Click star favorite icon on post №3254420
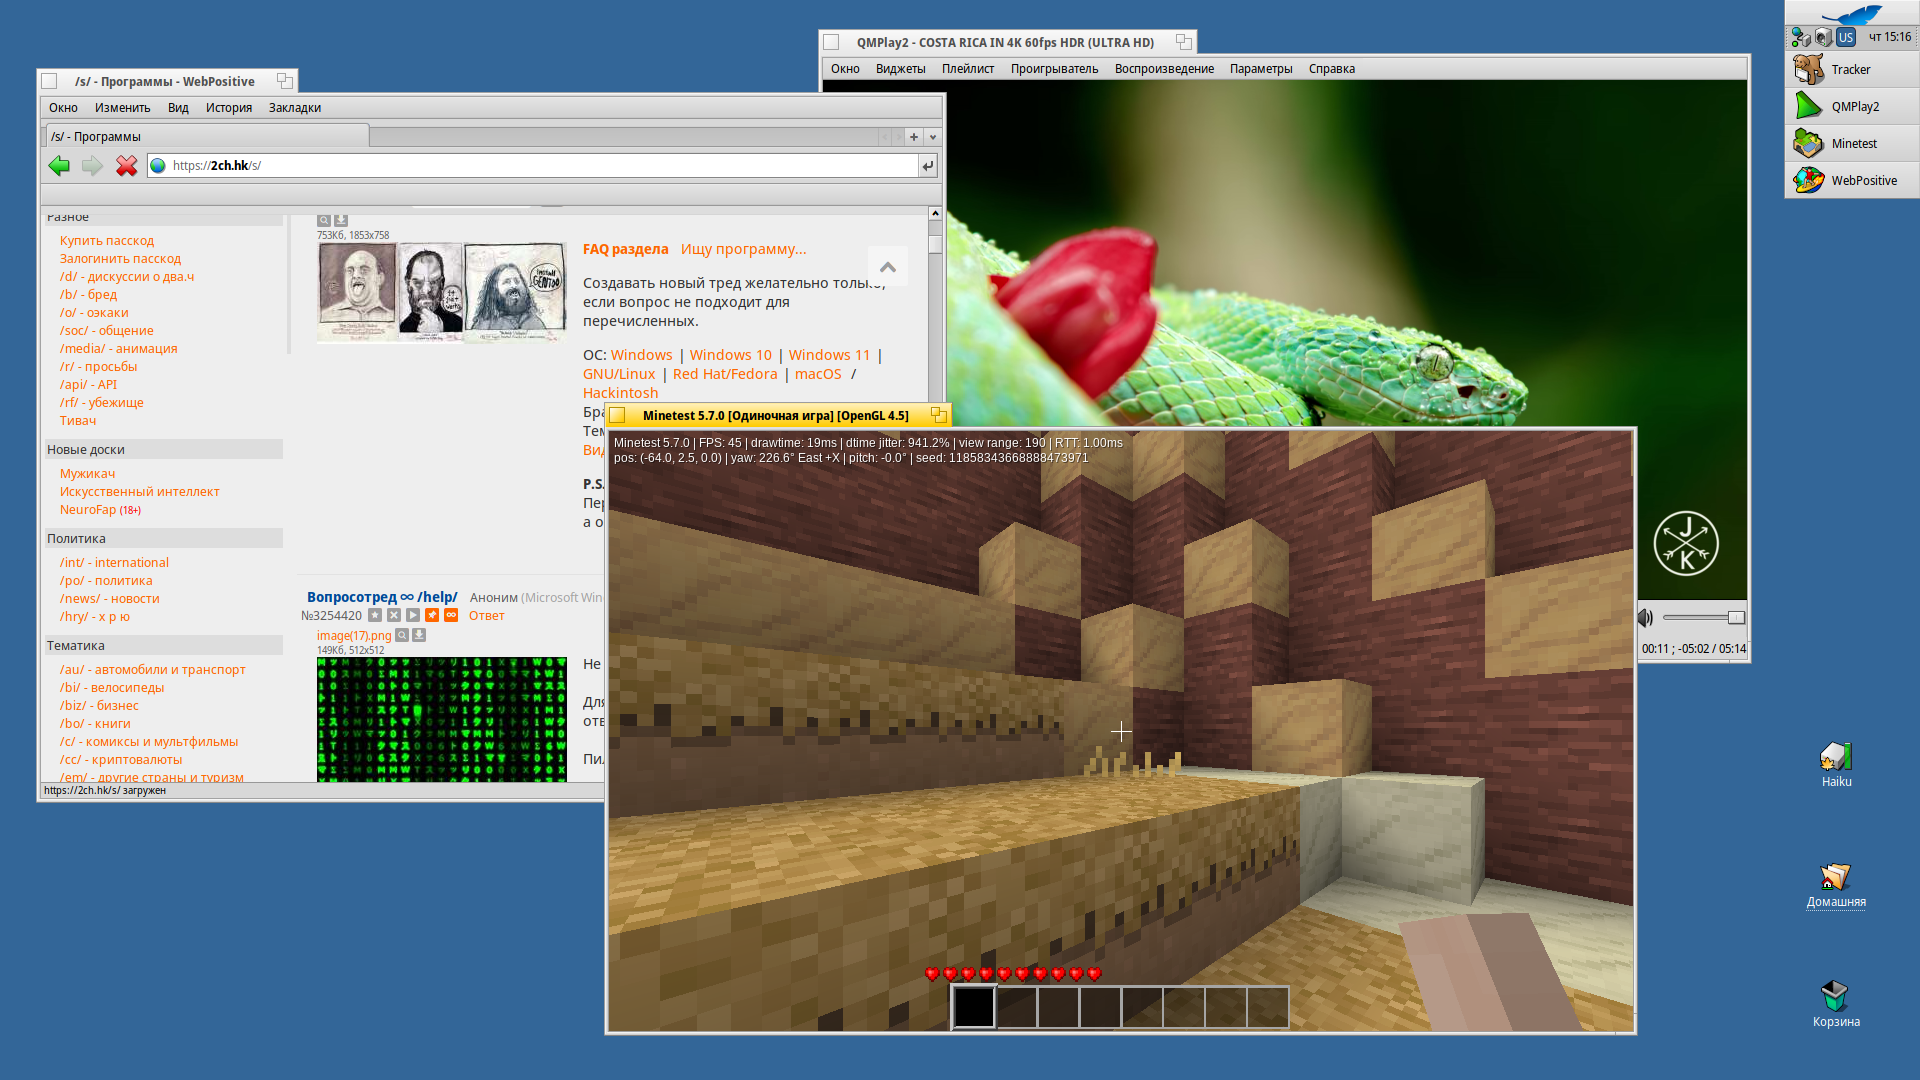This screenshot has height=1080, width=1920. [x=375, y=616]
